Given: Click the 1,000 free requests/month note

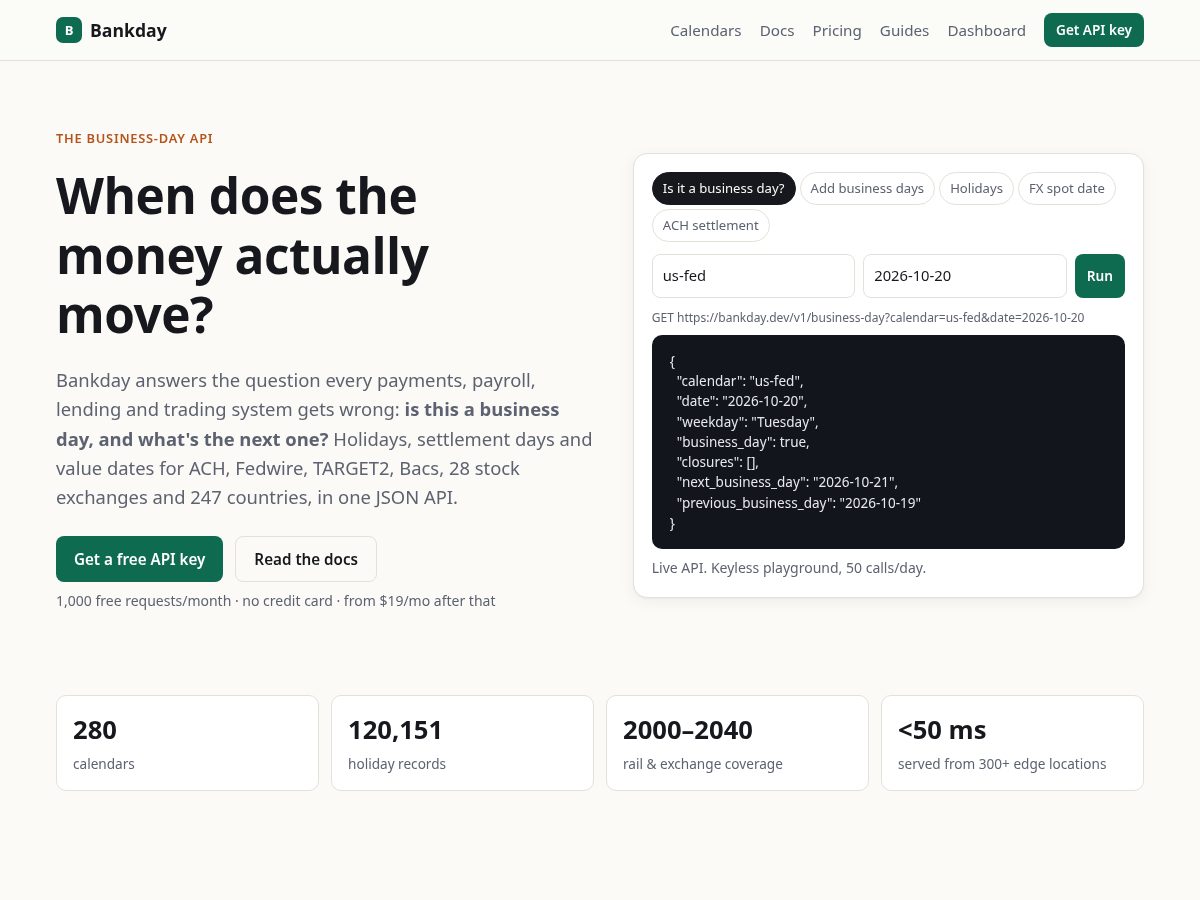Looking at the screenshot, I should [275, 601].
